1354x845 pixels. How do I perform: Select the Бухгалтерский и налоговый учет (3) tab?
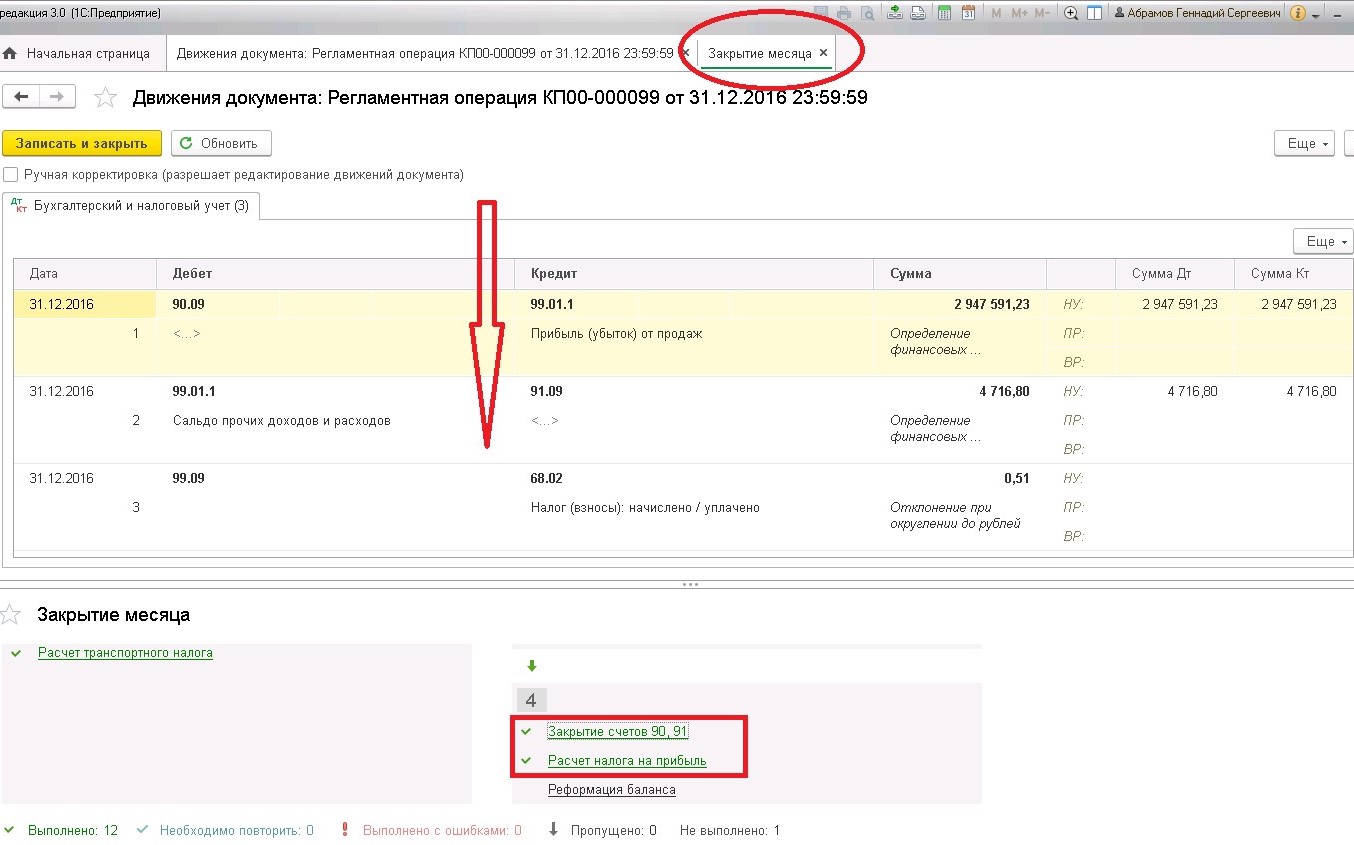pyautogui.click(x=131, y=206)
